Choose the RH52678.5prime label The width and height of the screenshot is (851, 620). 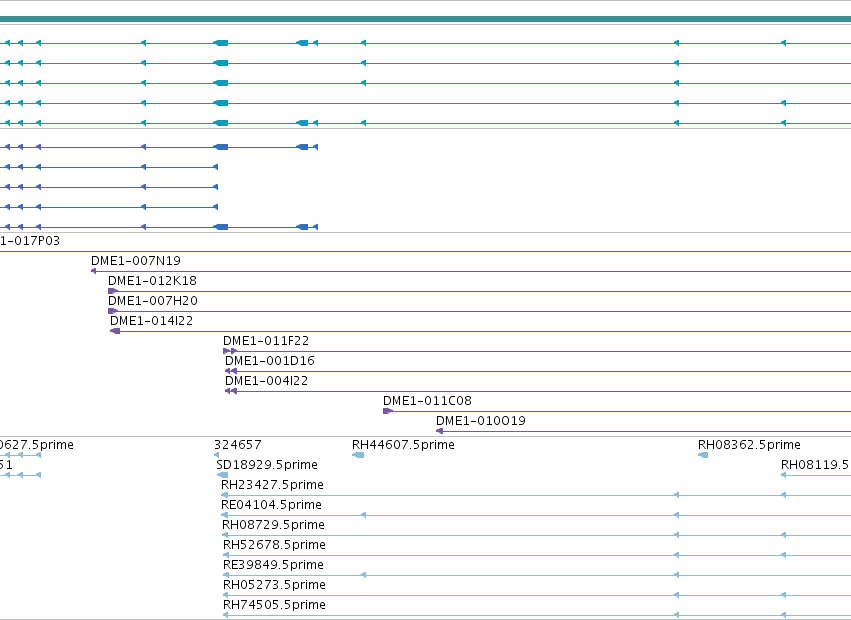click(x=275, y=545)
